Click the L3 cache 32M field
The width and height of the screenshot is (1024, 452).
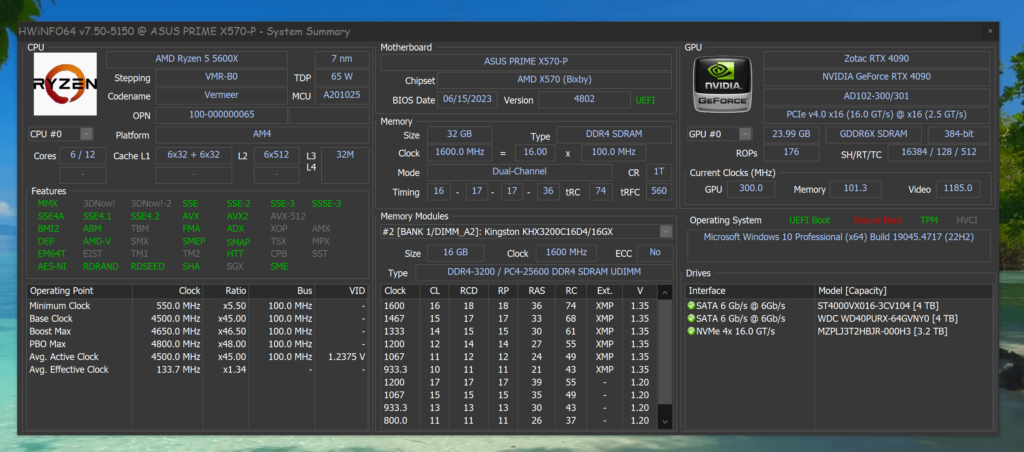[345, 165]
